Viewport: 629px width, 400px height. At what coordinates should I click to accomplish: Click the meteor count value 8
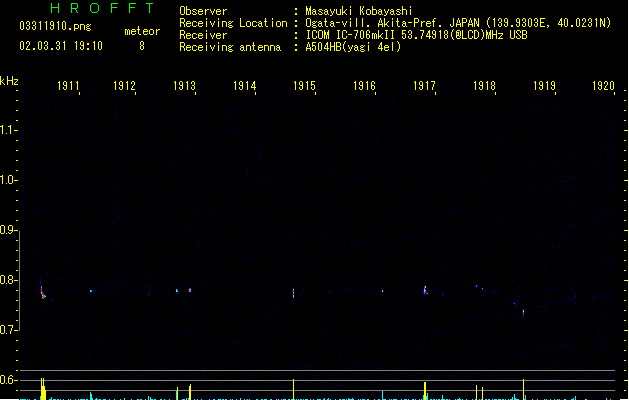[142, 46]
